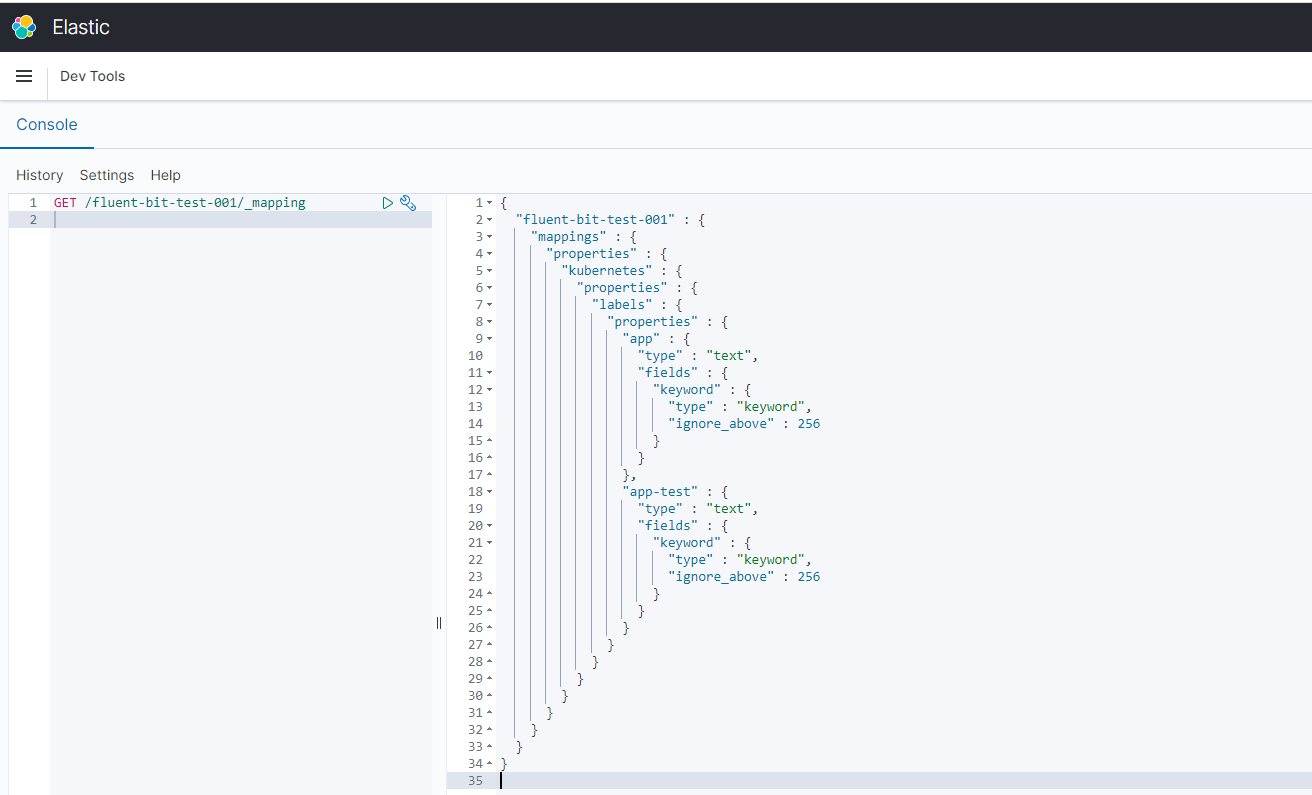Open Settings in the console menu
This screenshot has height=795, width=1312.
click(x=107, y=175)
